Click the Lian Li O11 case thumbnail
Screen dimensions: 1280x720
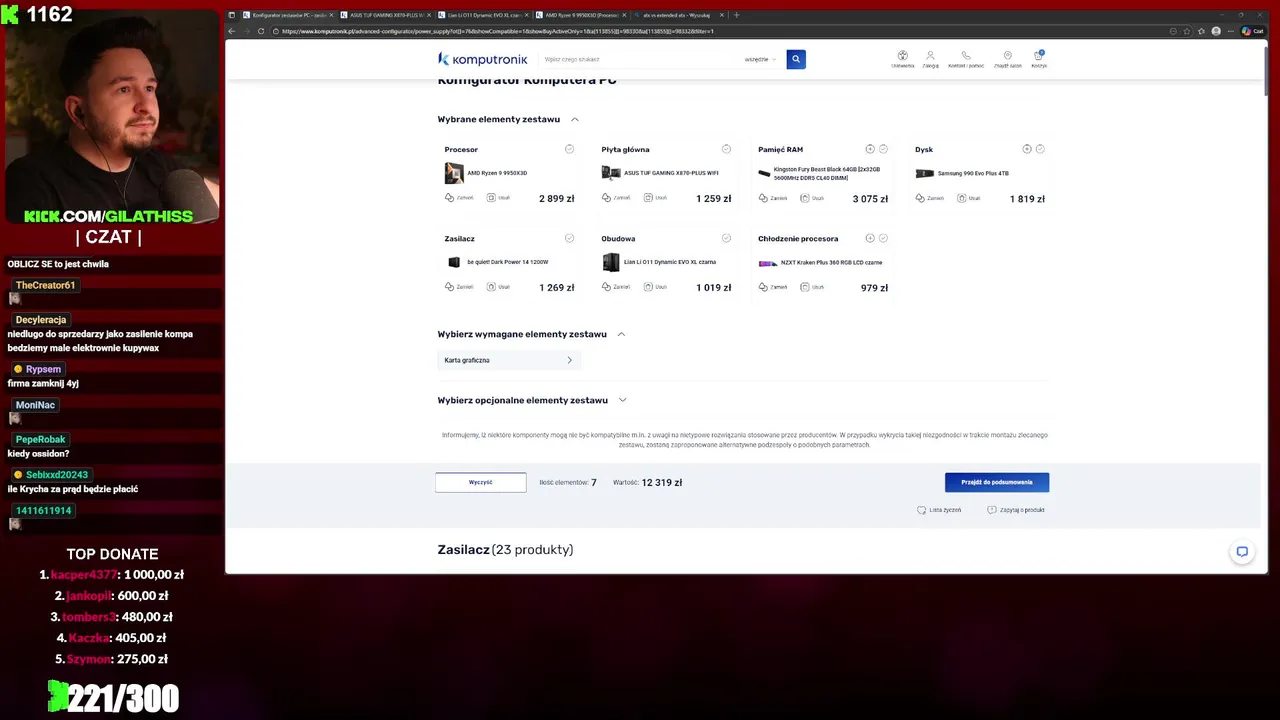(x=611, y=262)
